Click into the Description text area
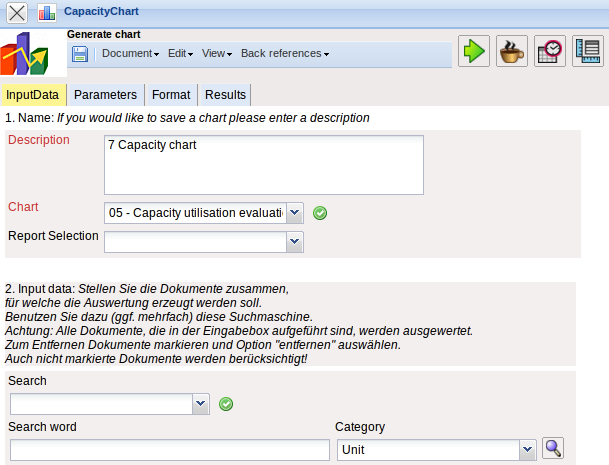 [x=264, y=164]
